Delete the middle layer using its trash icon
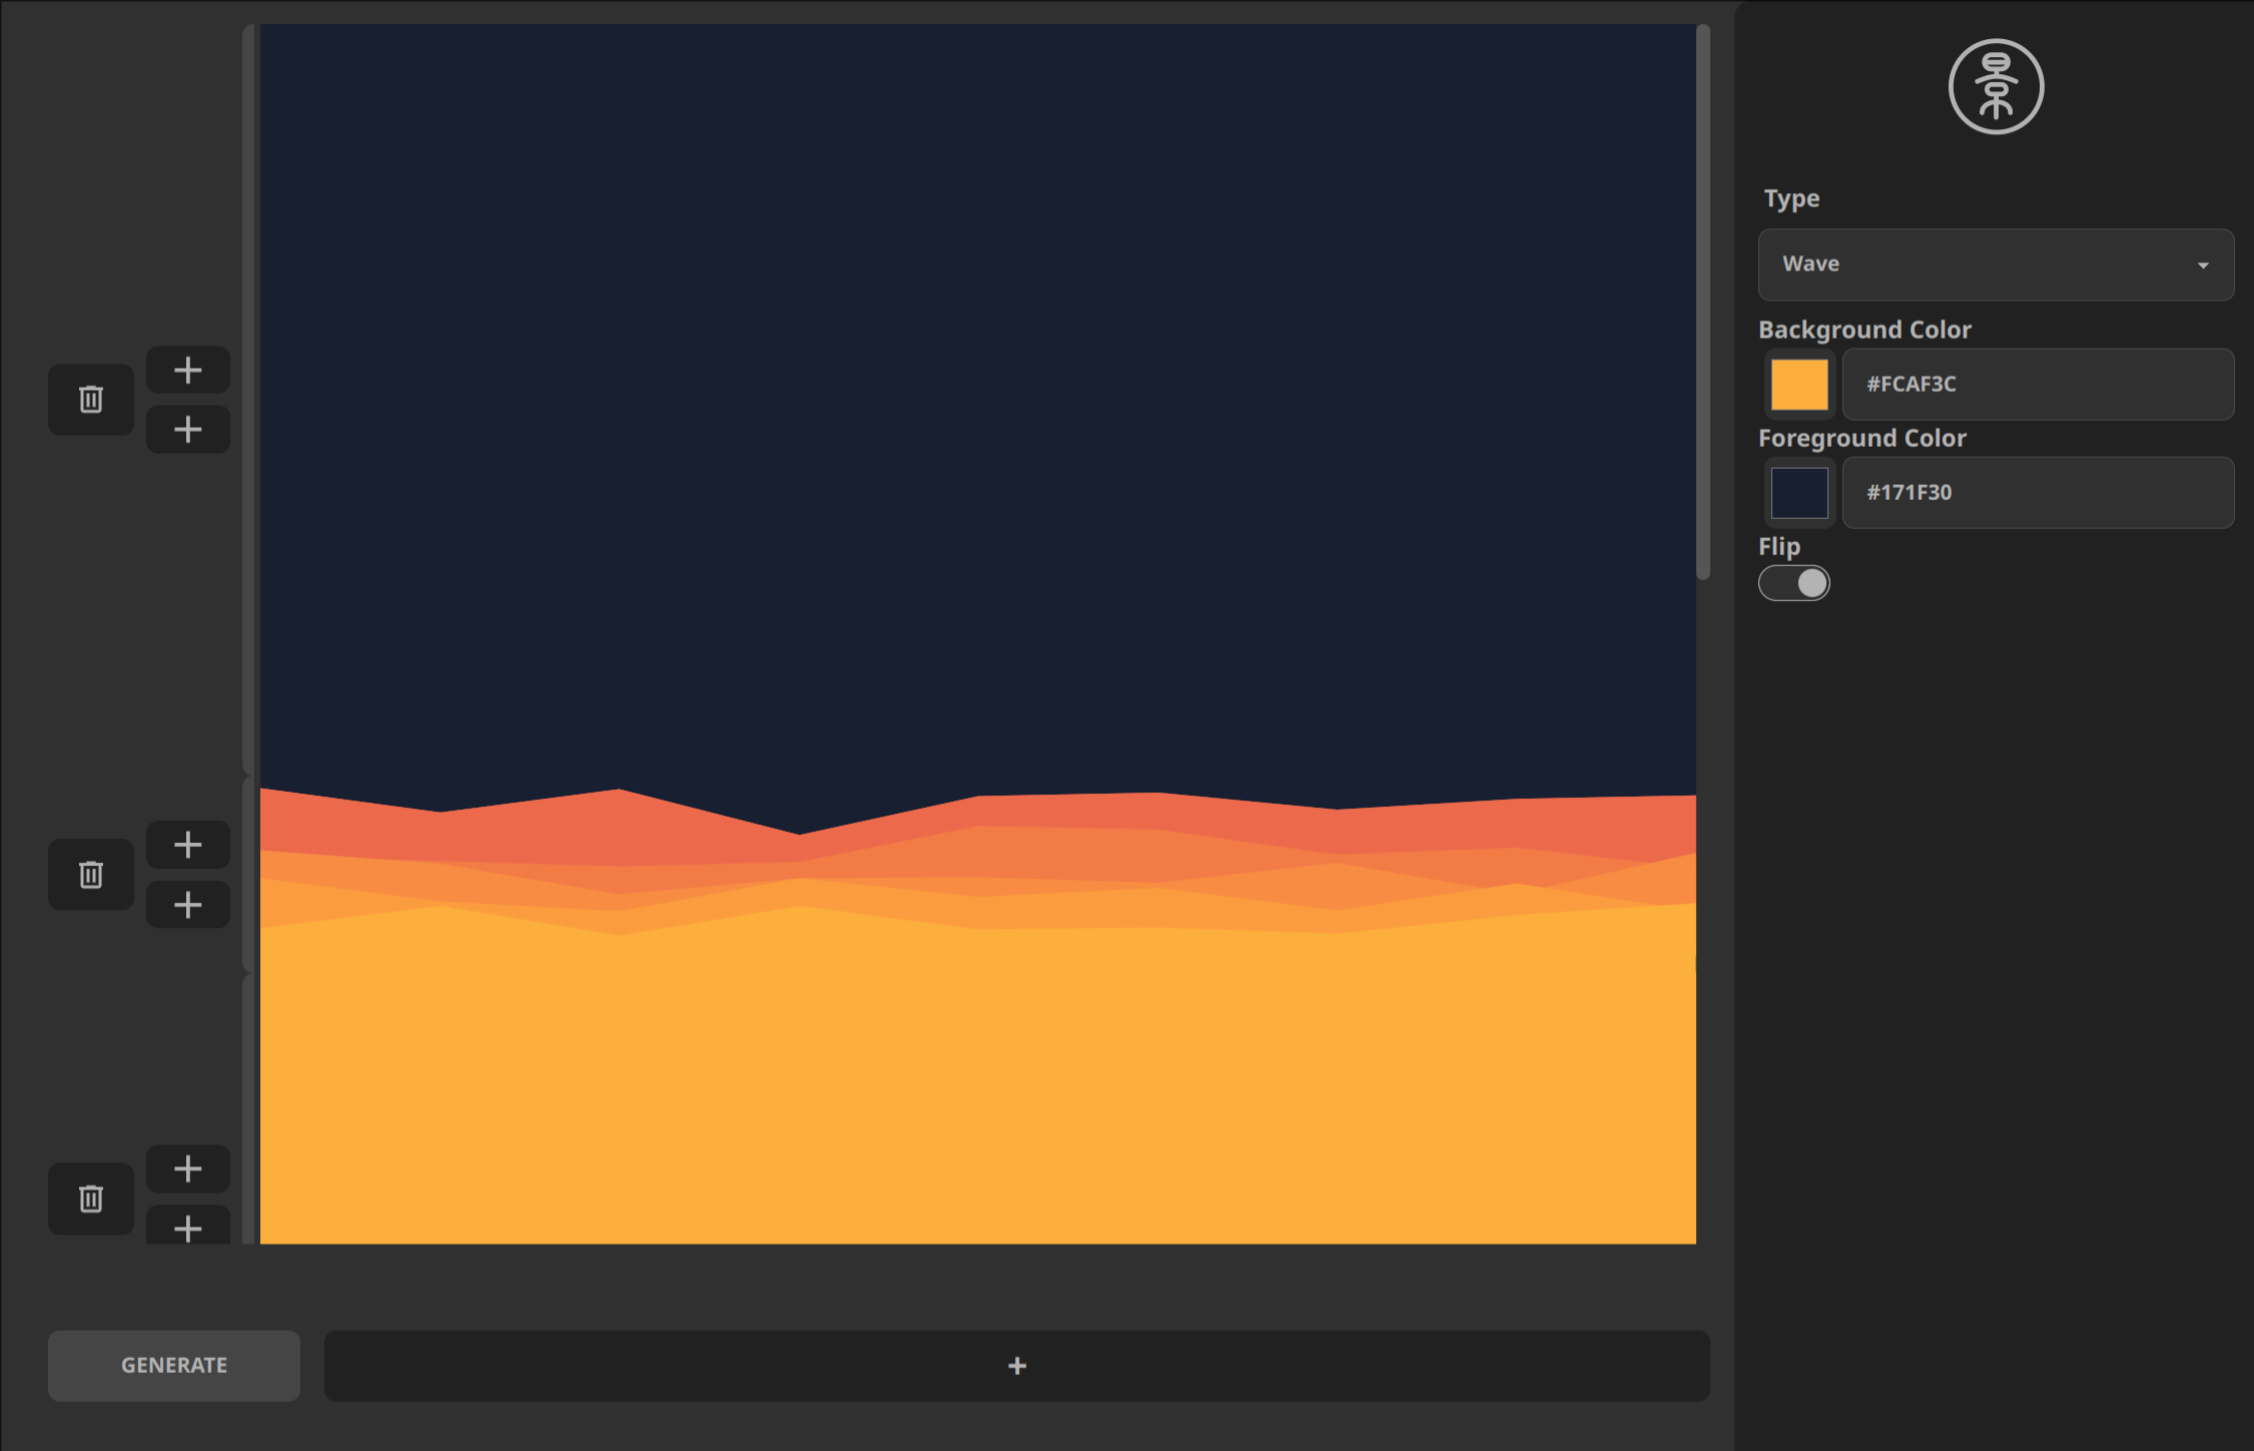 pyautogui.click(x=90, y=874)
